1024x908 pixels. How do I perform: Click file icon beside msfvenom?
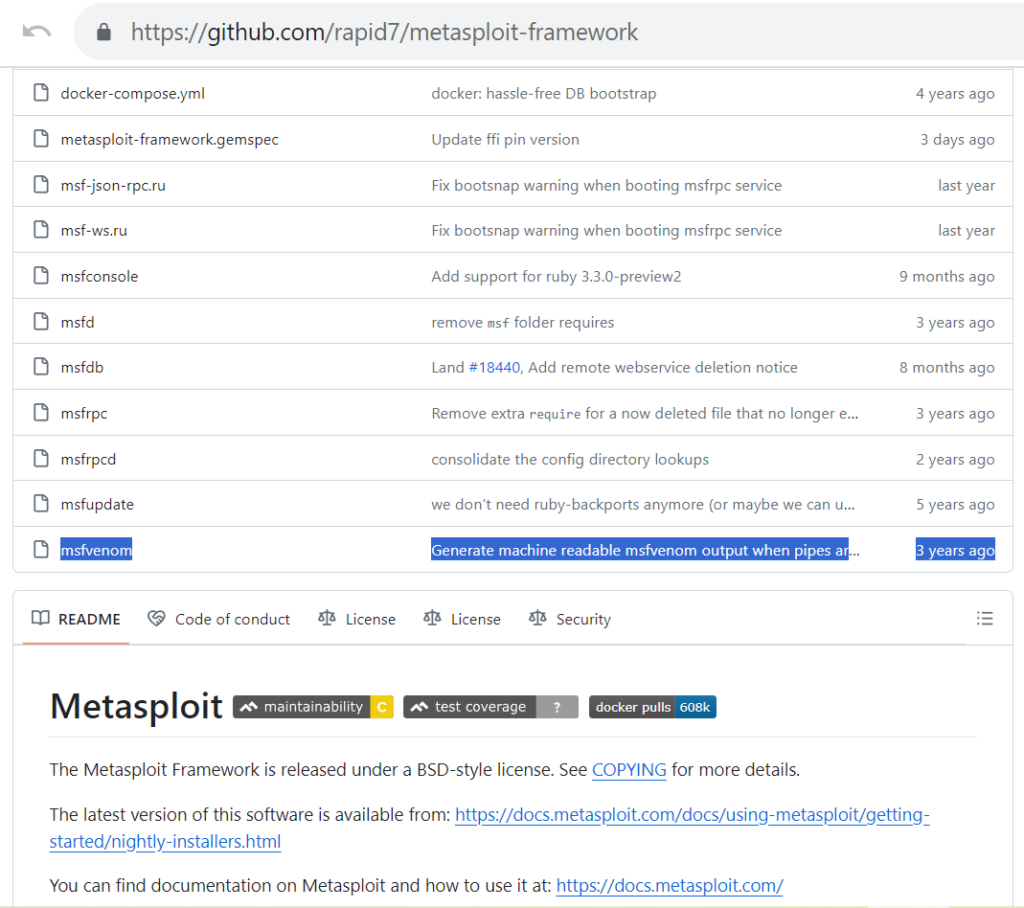coord(41,549)
